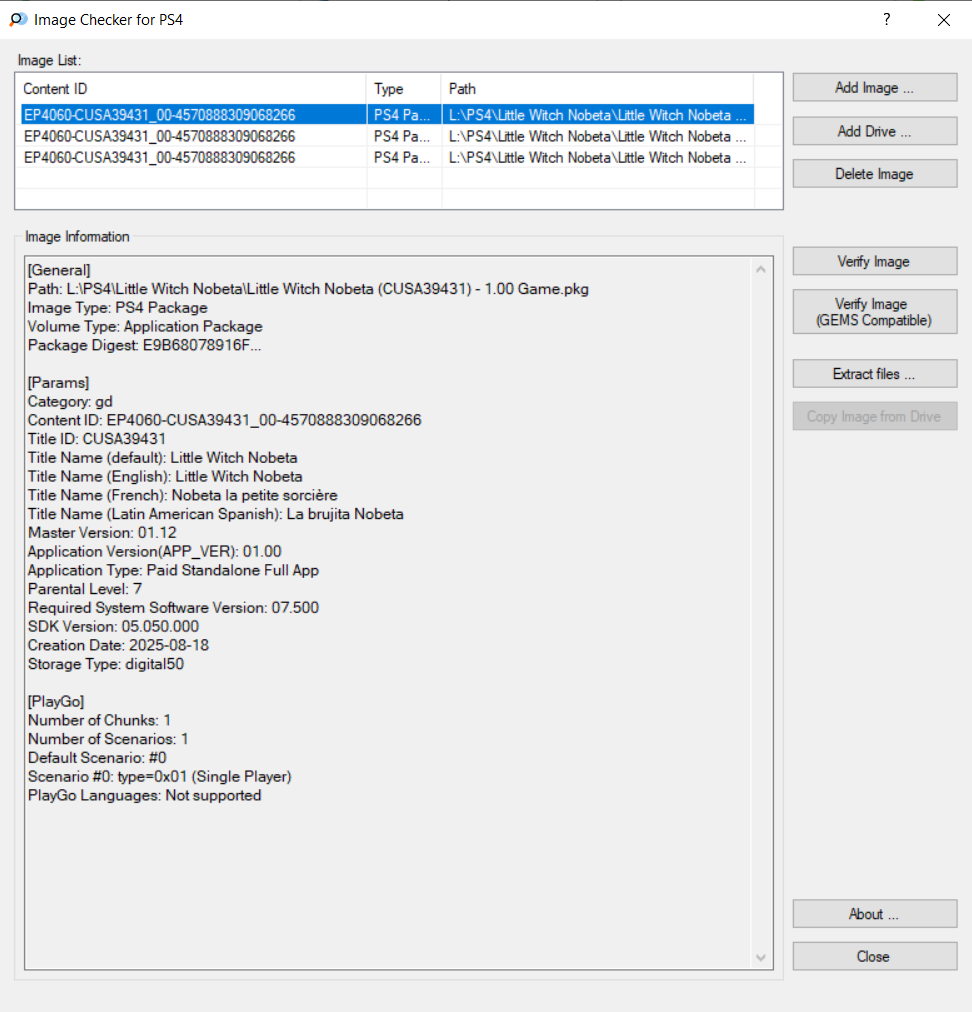Select the third EP4060-CUSA39431 row in the list
Image resolution: width=972 pixels, height=1012 pixels.
387,157
